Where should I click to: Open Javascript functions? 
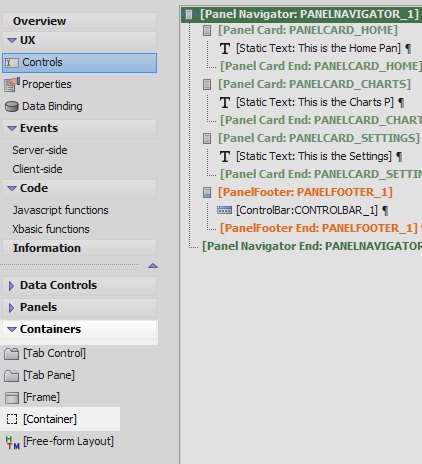(x=60, y=210)
